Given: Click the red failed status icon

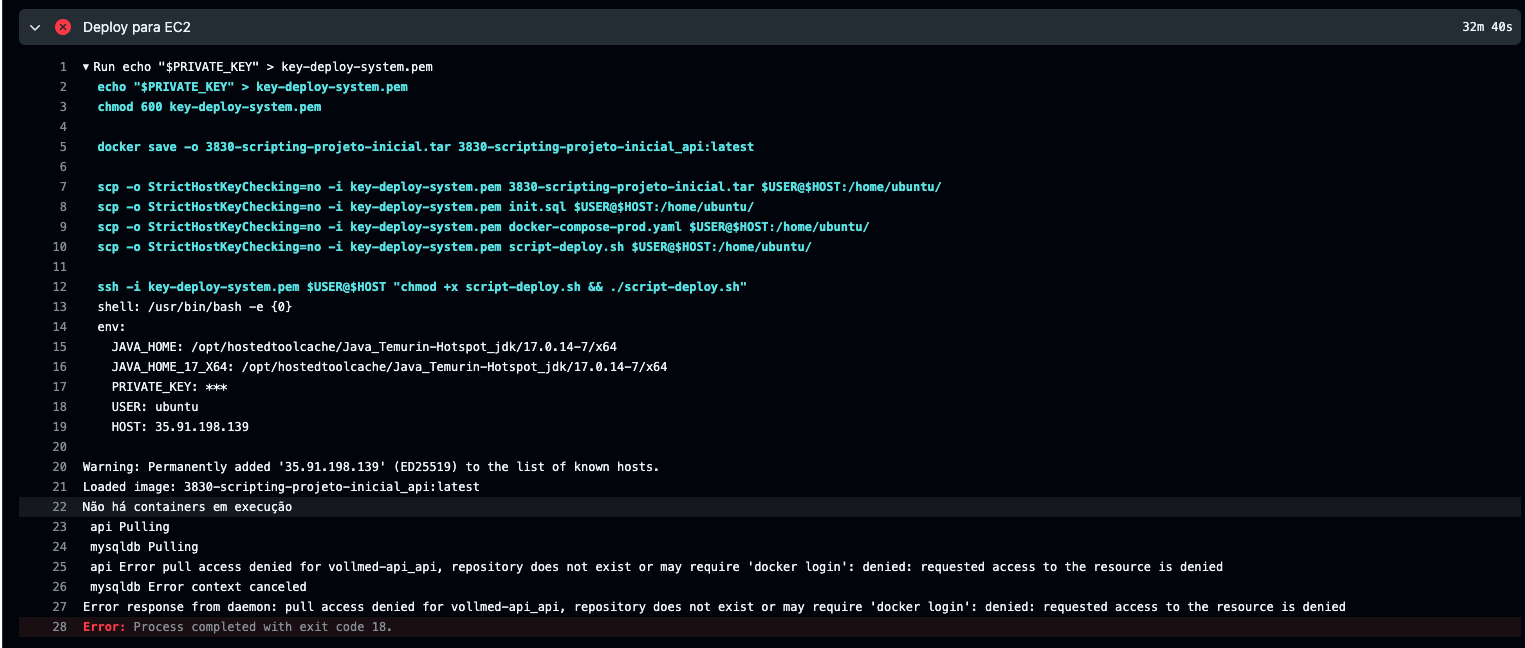Looking at the screenshot, I should [x=63, y=27].
